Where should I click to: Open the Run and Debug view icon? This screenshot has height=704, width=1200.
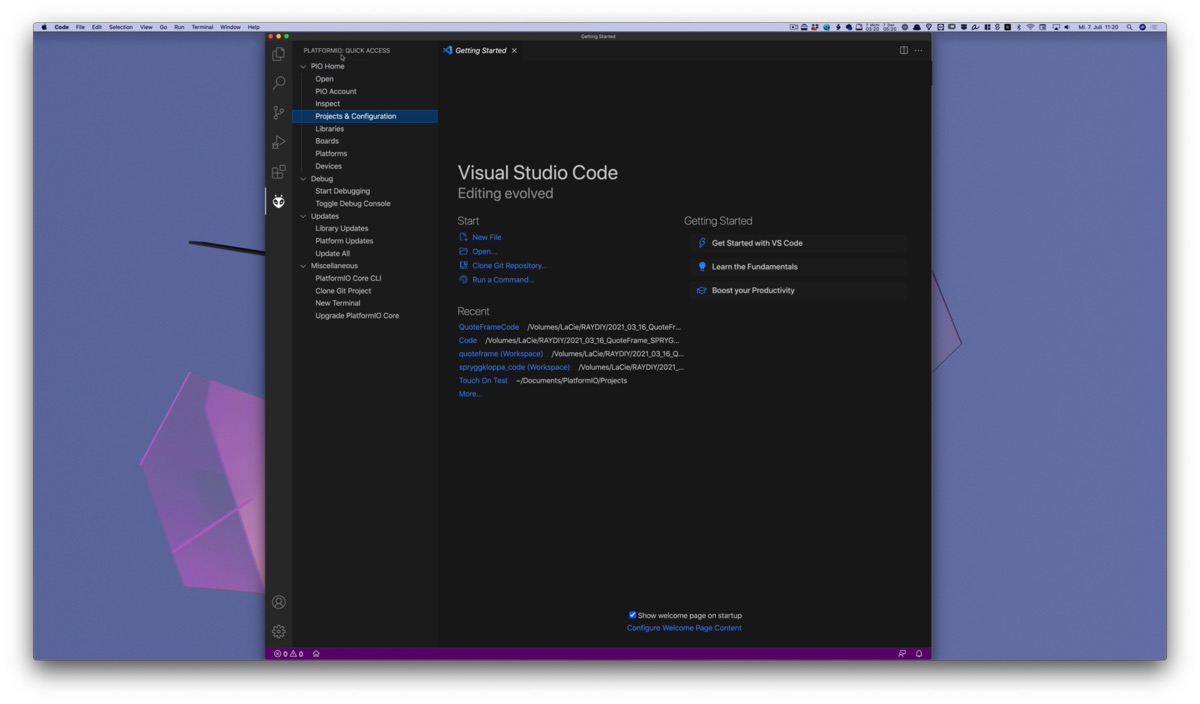pos(279,142)
